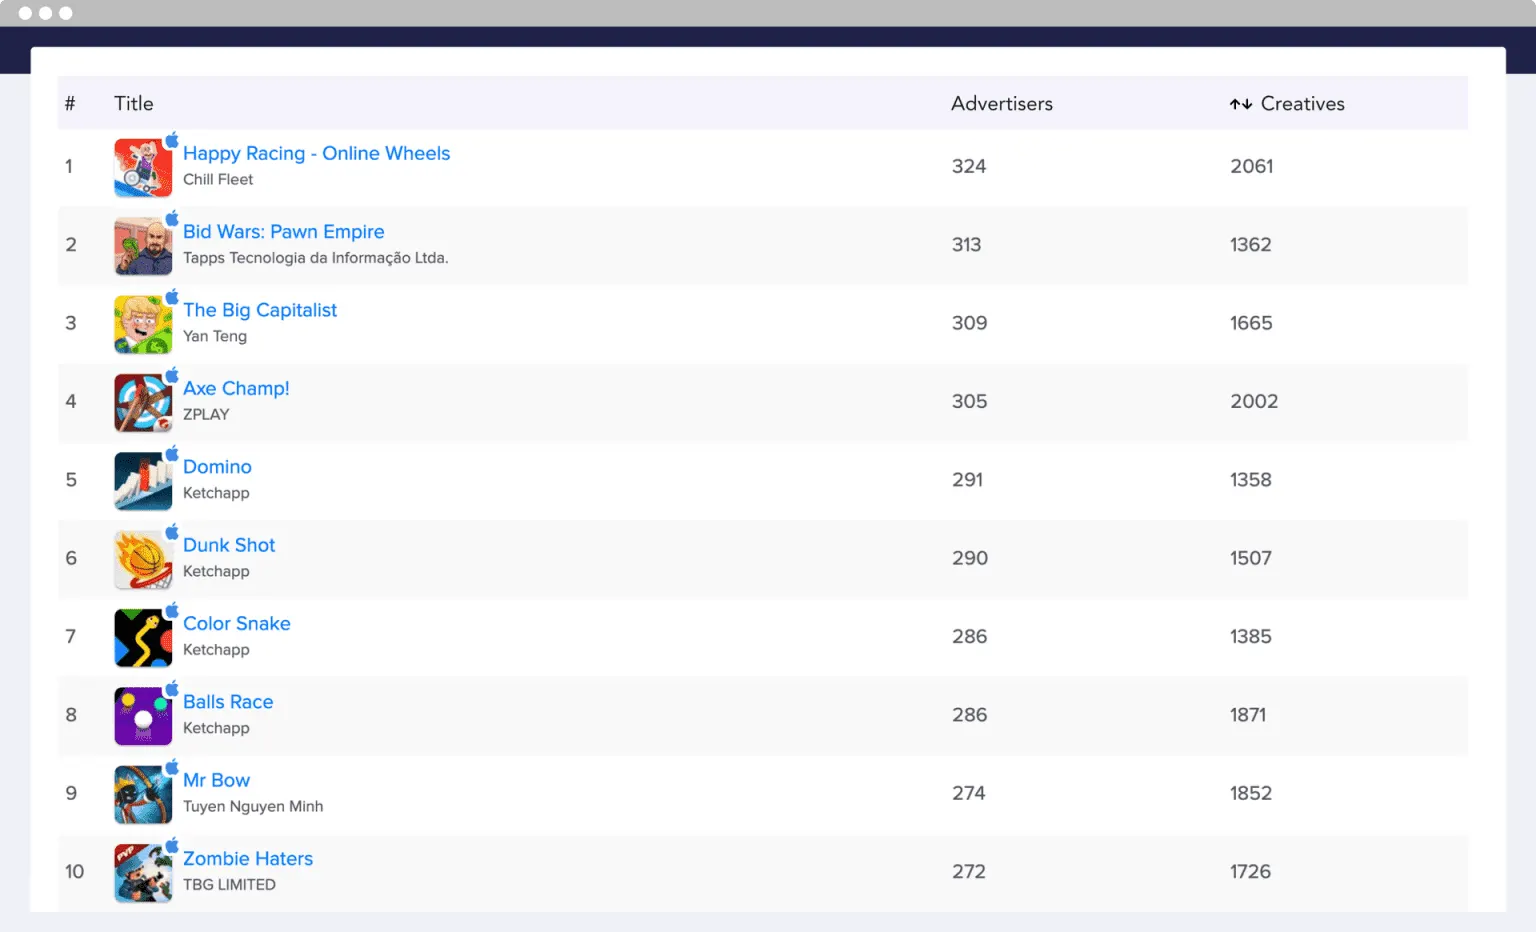Click creatives value 1385
This screenshot has width=1536, height=932.
(x=1250, y=637)
